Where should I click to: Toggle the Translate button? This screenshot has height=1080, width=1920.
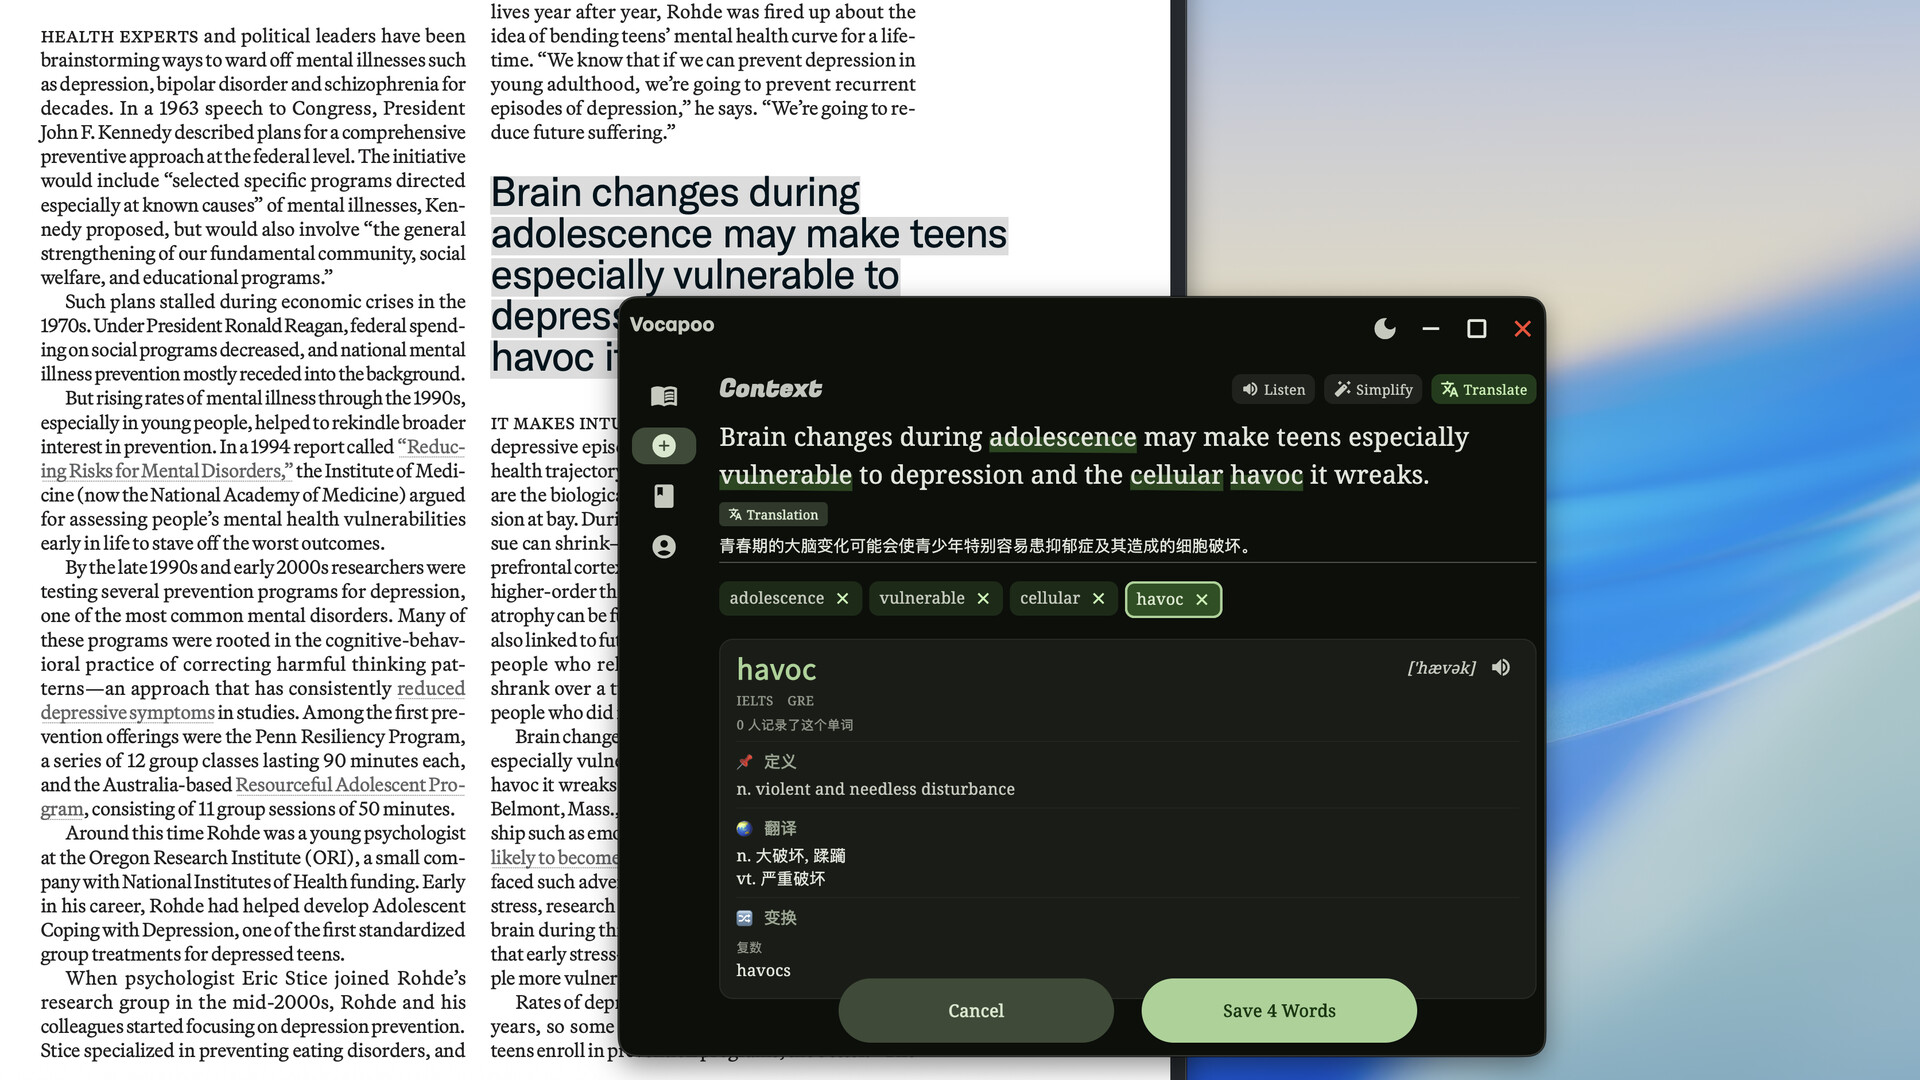[1484, 390]
